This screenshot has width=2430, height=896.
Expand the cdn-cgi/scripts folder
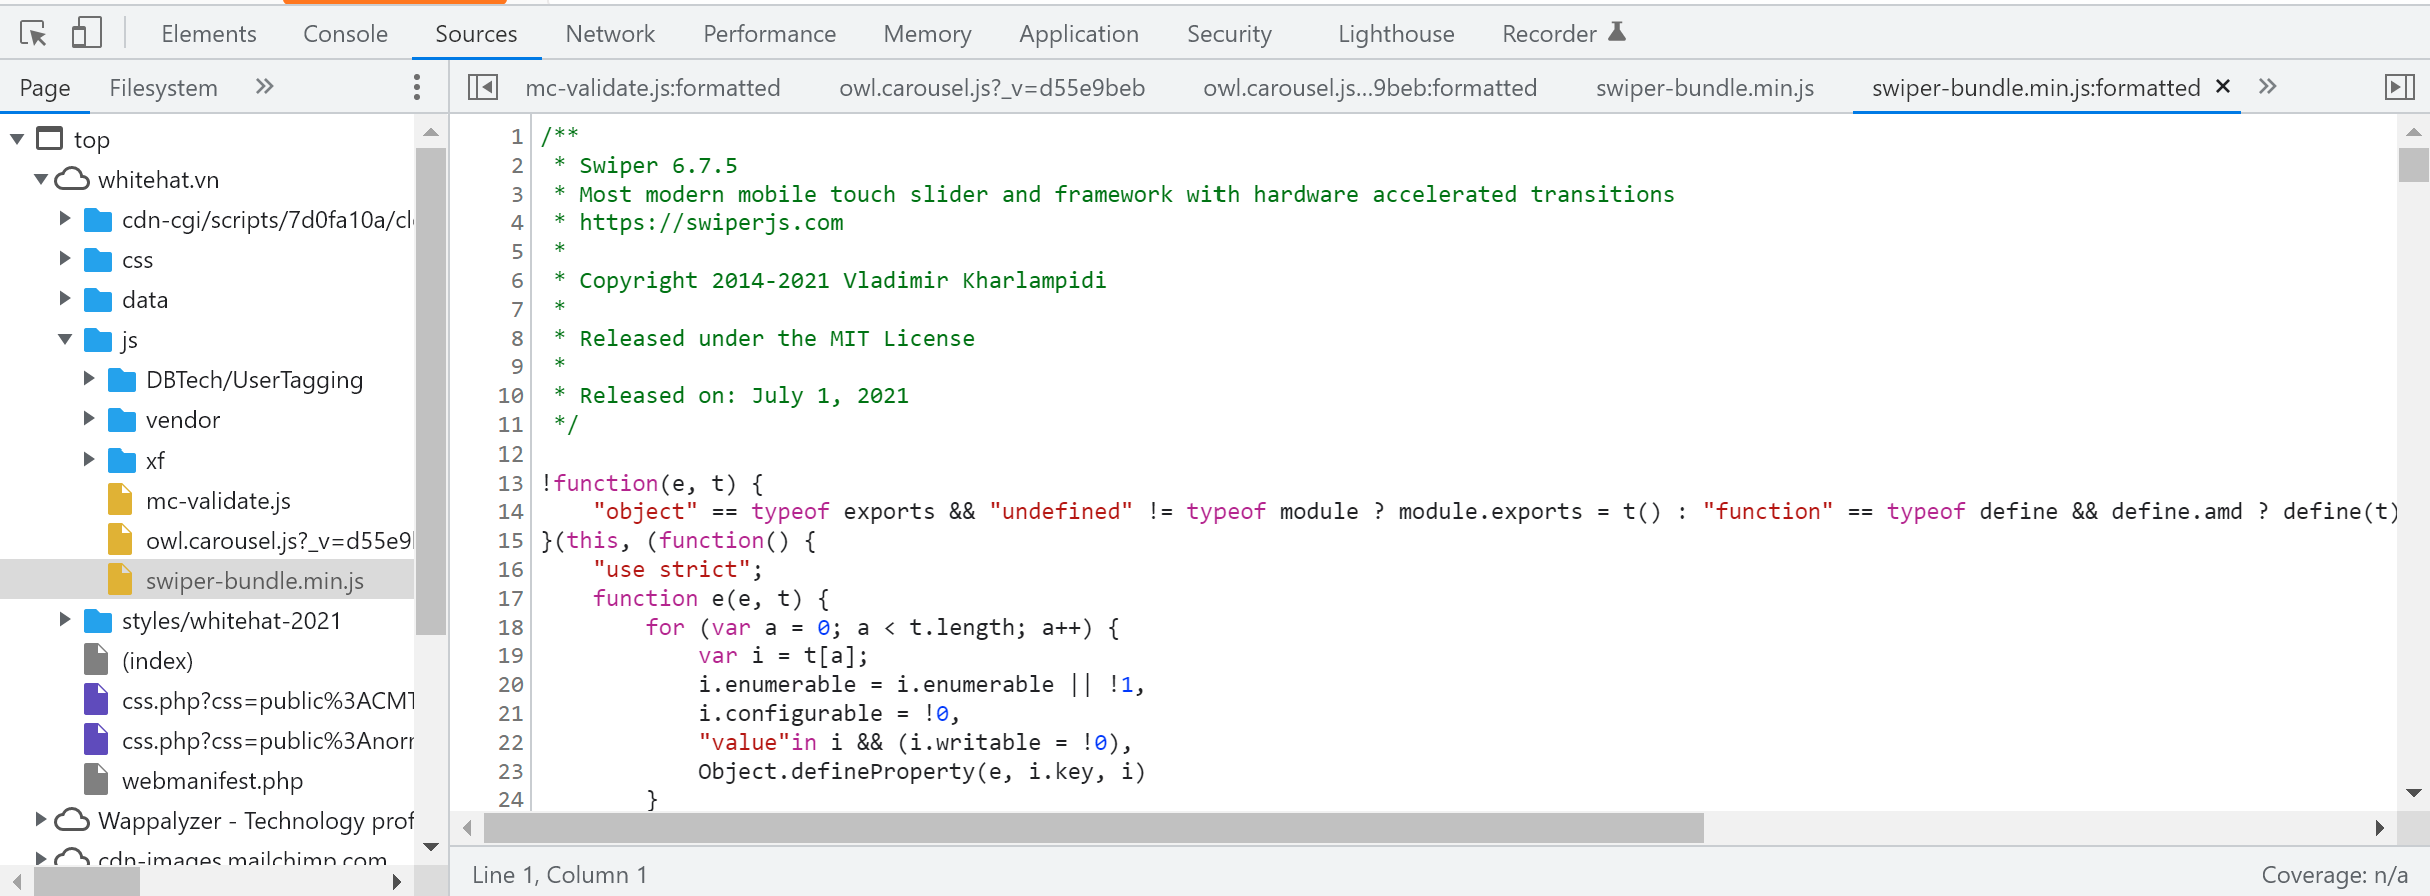click(x=65, y=218)
